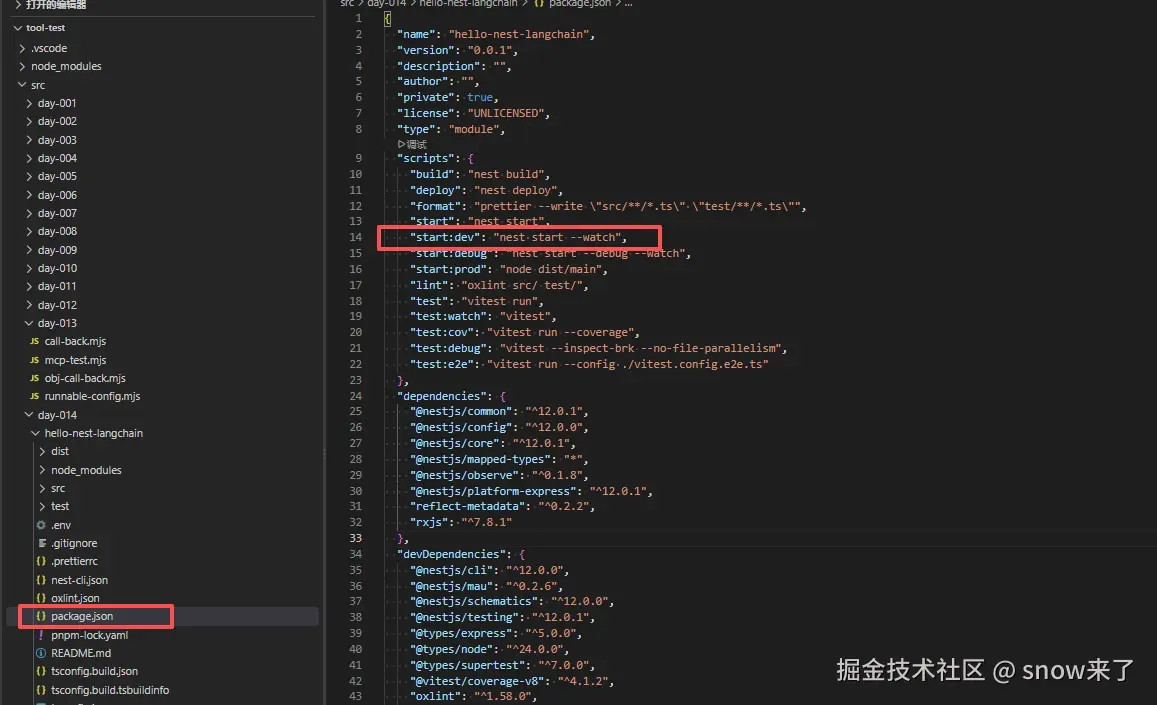Click the braces icon of tsconfig.build.json
1157x705 pixels.
click(x=41, y=671)
